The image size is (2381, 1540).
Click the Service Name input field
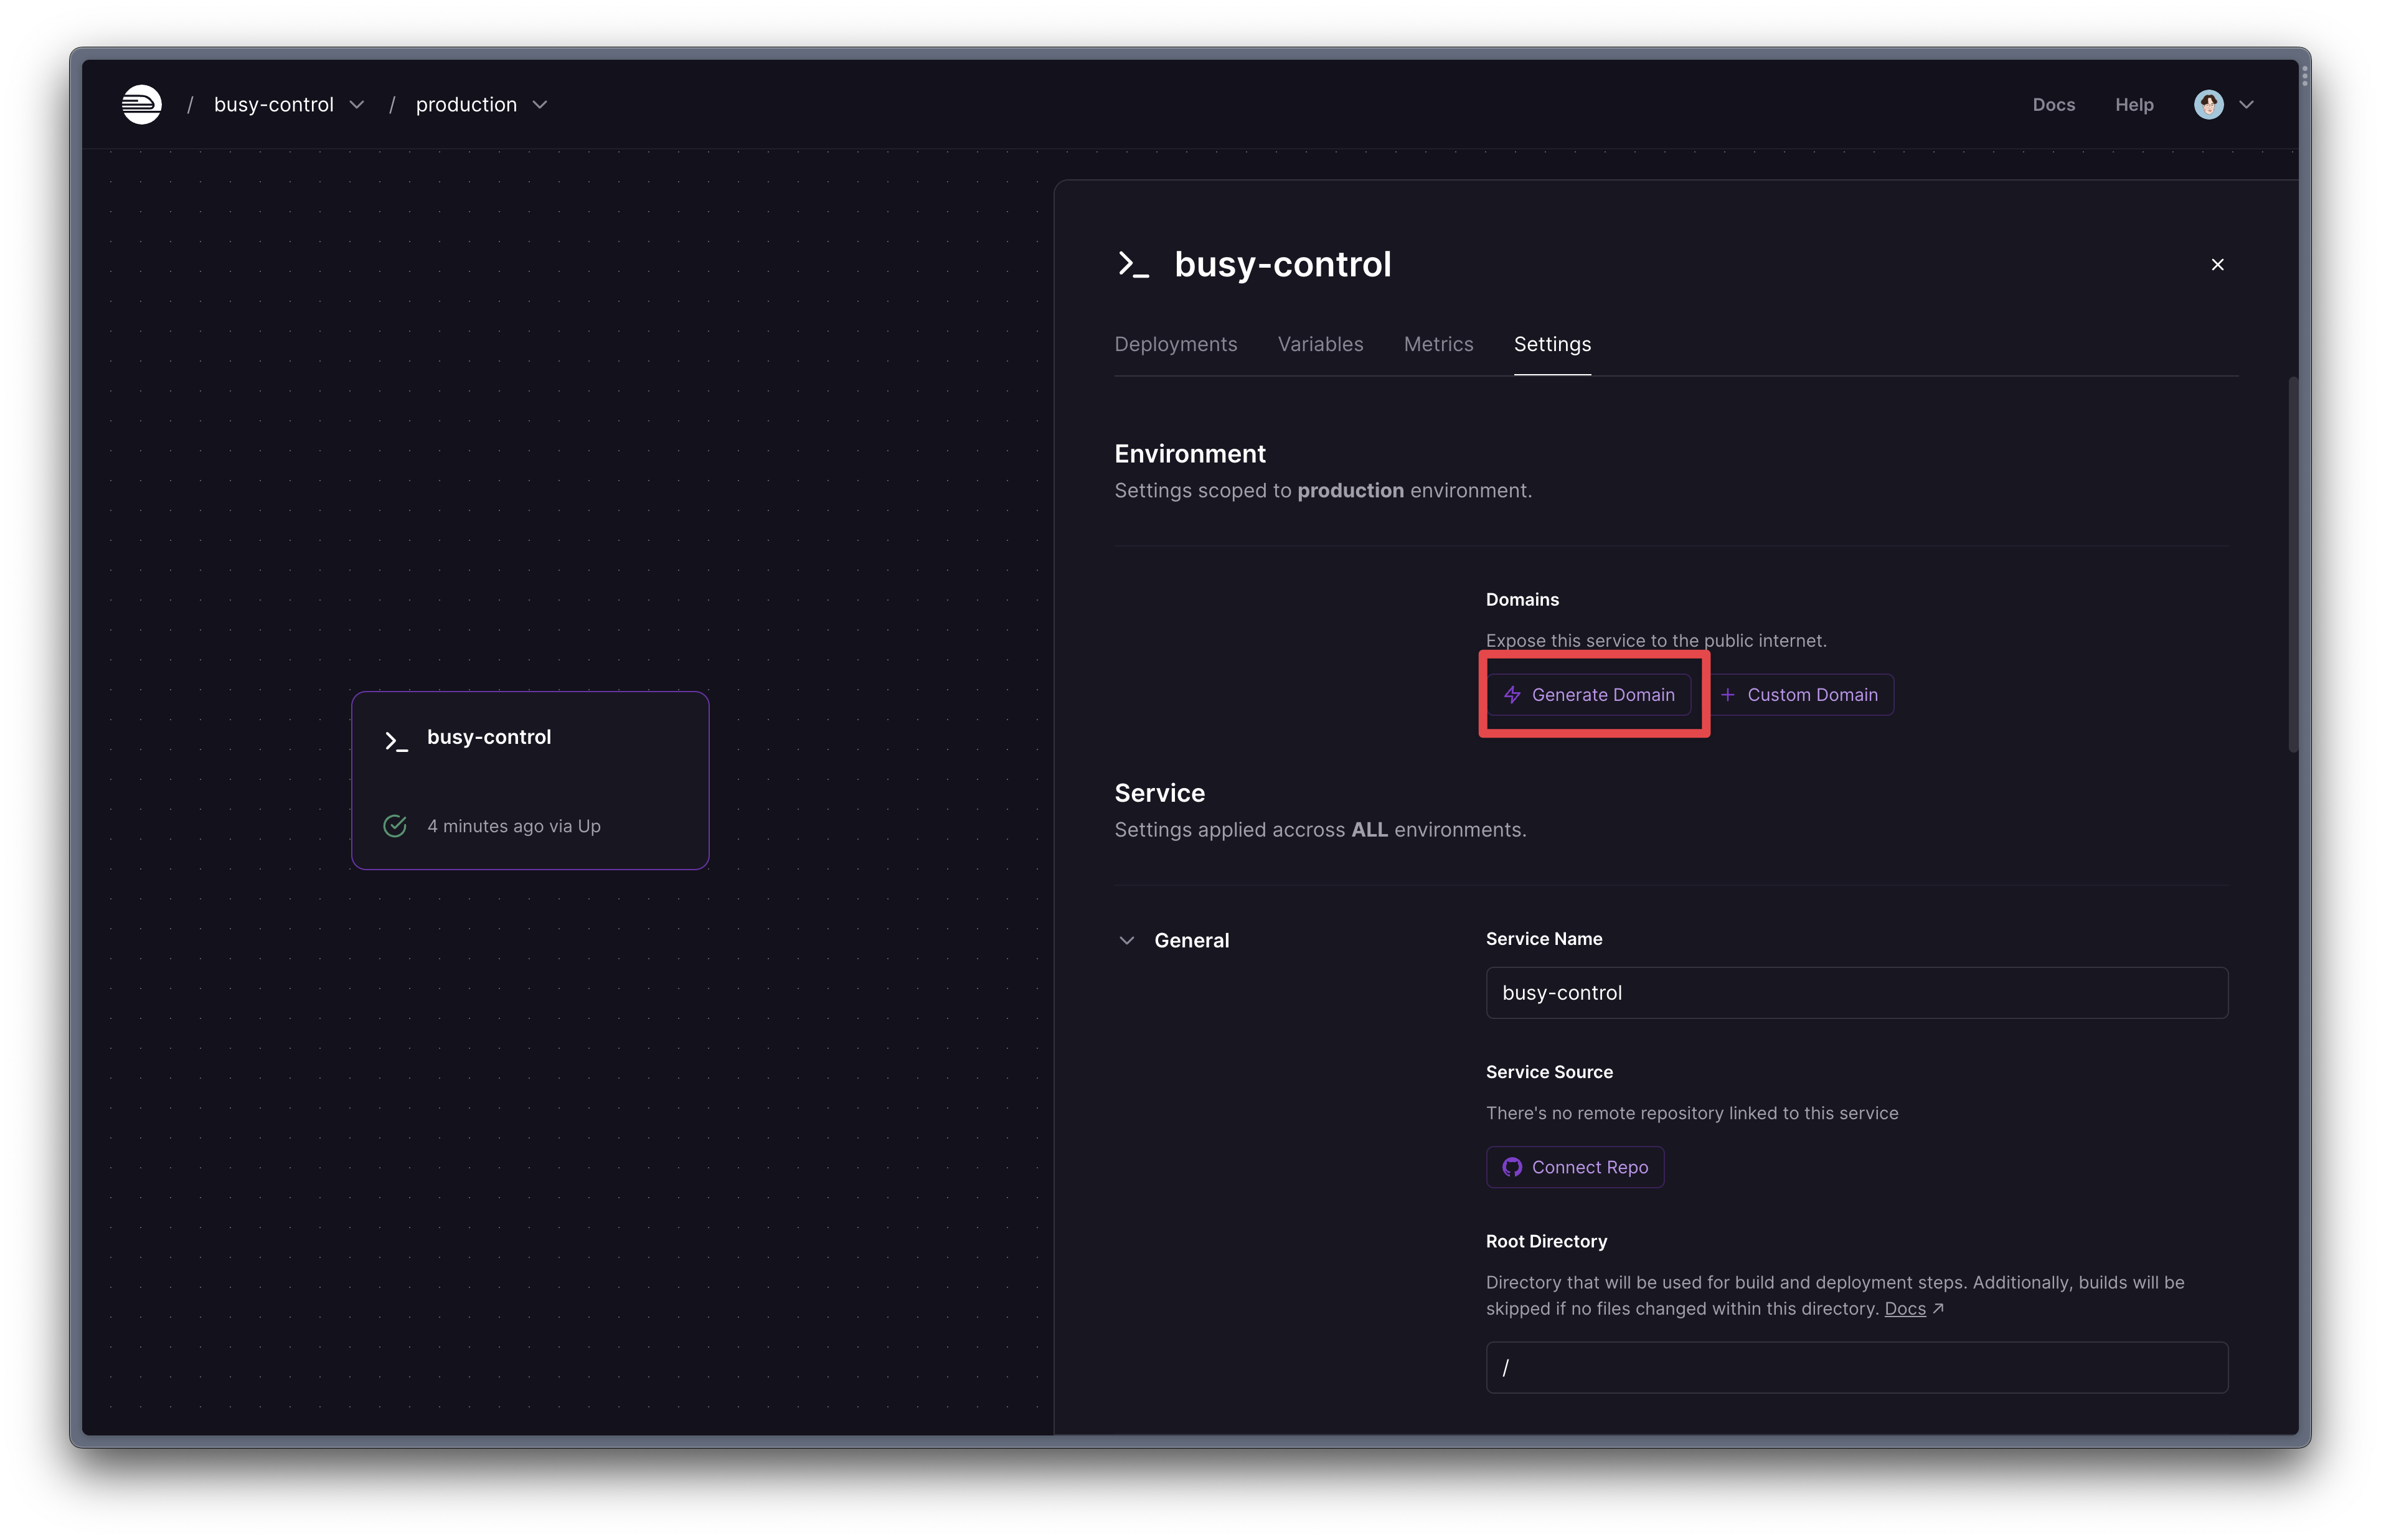(x=1856, y=993)
